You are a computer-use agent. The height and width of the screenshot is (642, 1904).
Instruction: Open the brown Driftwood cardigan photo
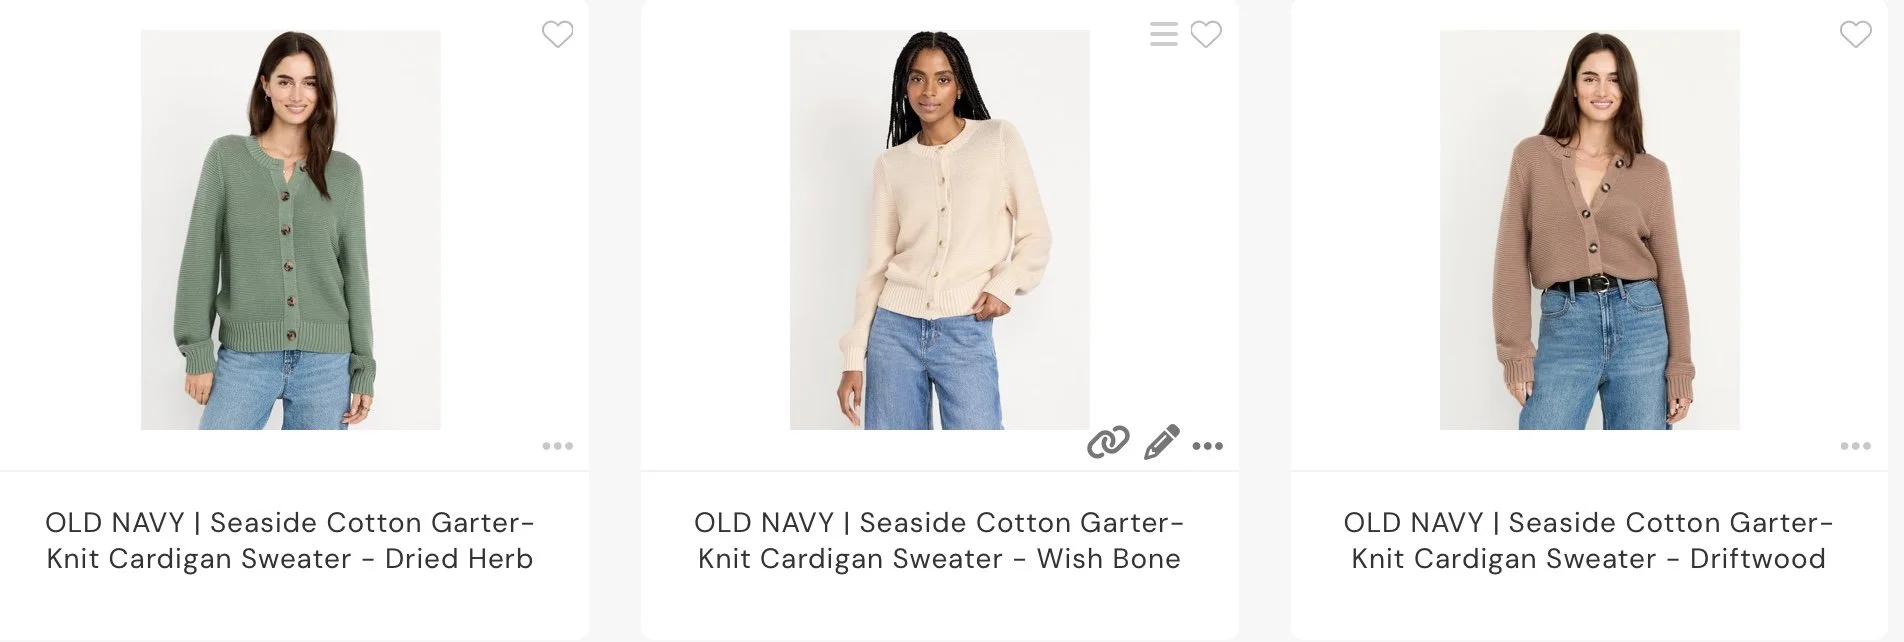point(1590,230)
